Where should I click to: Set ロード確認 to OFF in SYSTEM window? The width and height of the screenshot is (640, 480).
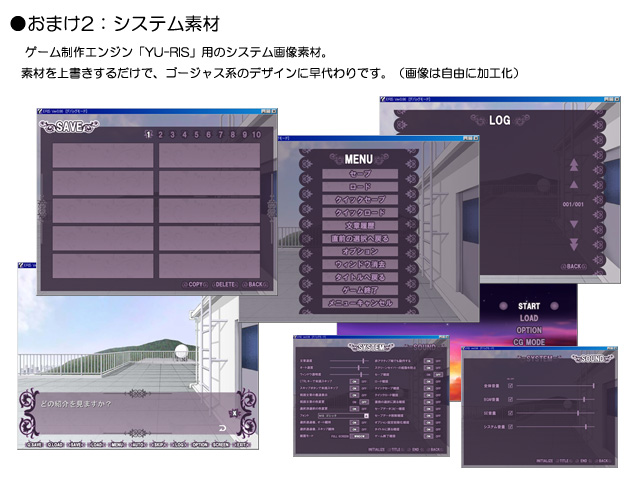coord(438,382)
